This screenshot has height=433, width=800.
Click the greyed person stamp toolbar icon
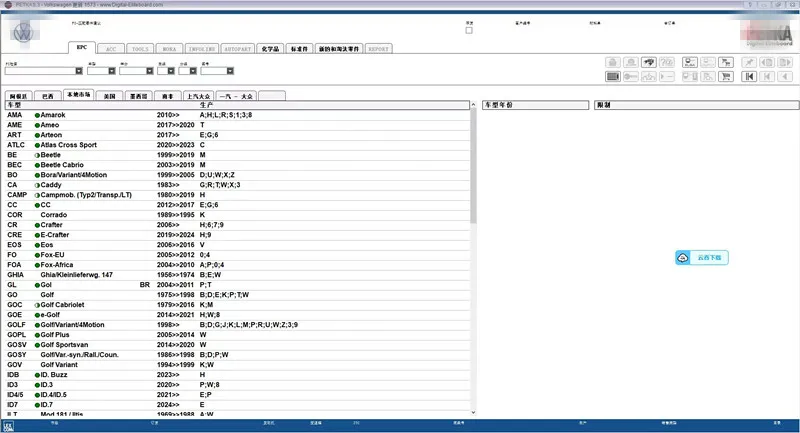[x=631, y=62]
